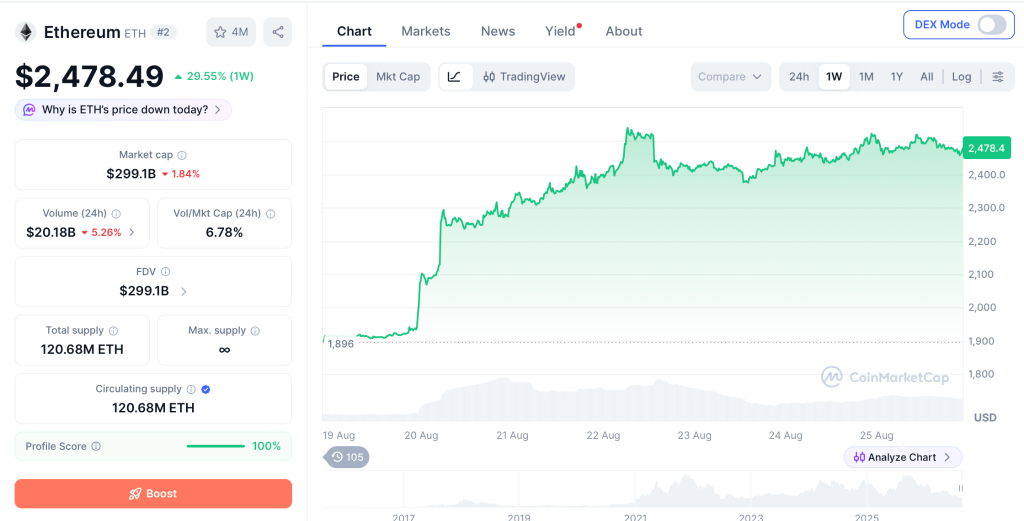Switch chart to Mkt Cap view

click(x=398, y=76)
